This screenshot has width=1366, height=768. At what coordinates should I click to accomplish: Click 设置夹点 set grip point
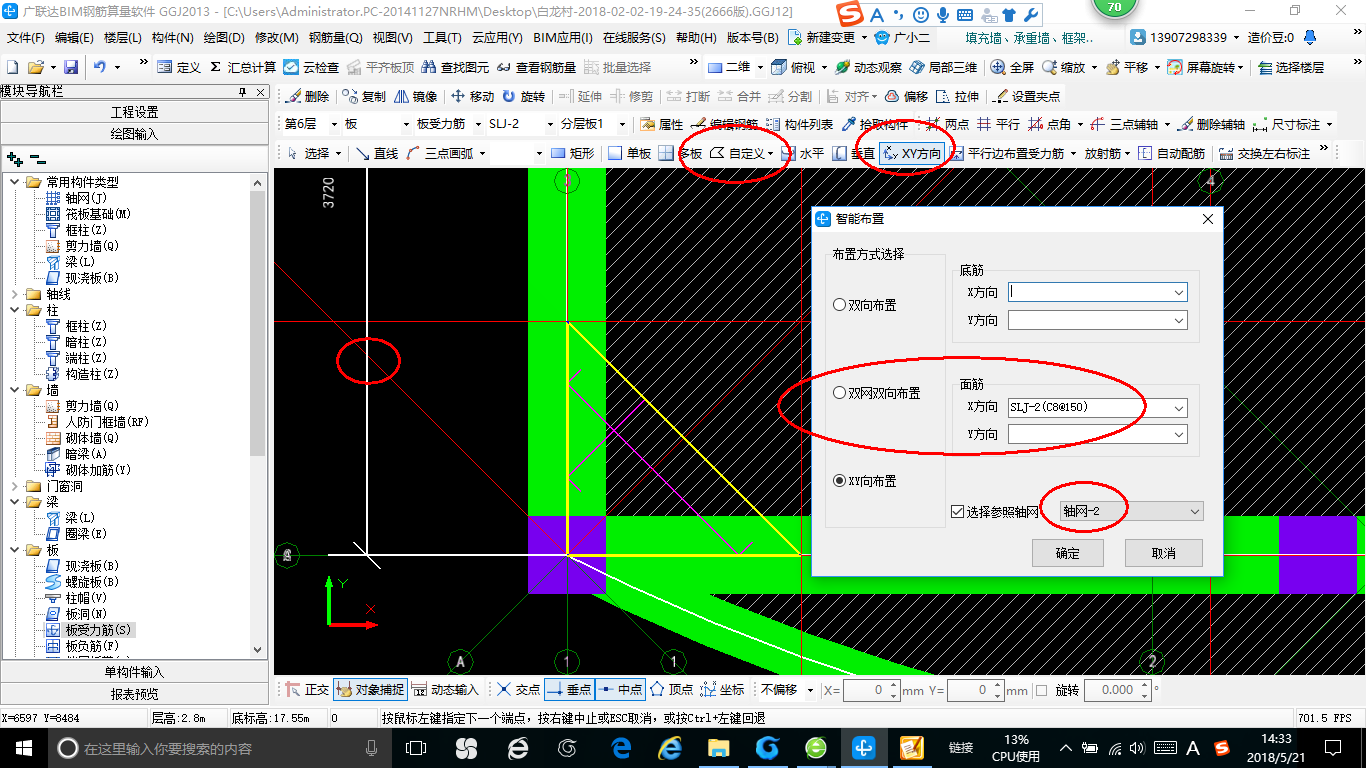coord(1027,96)
